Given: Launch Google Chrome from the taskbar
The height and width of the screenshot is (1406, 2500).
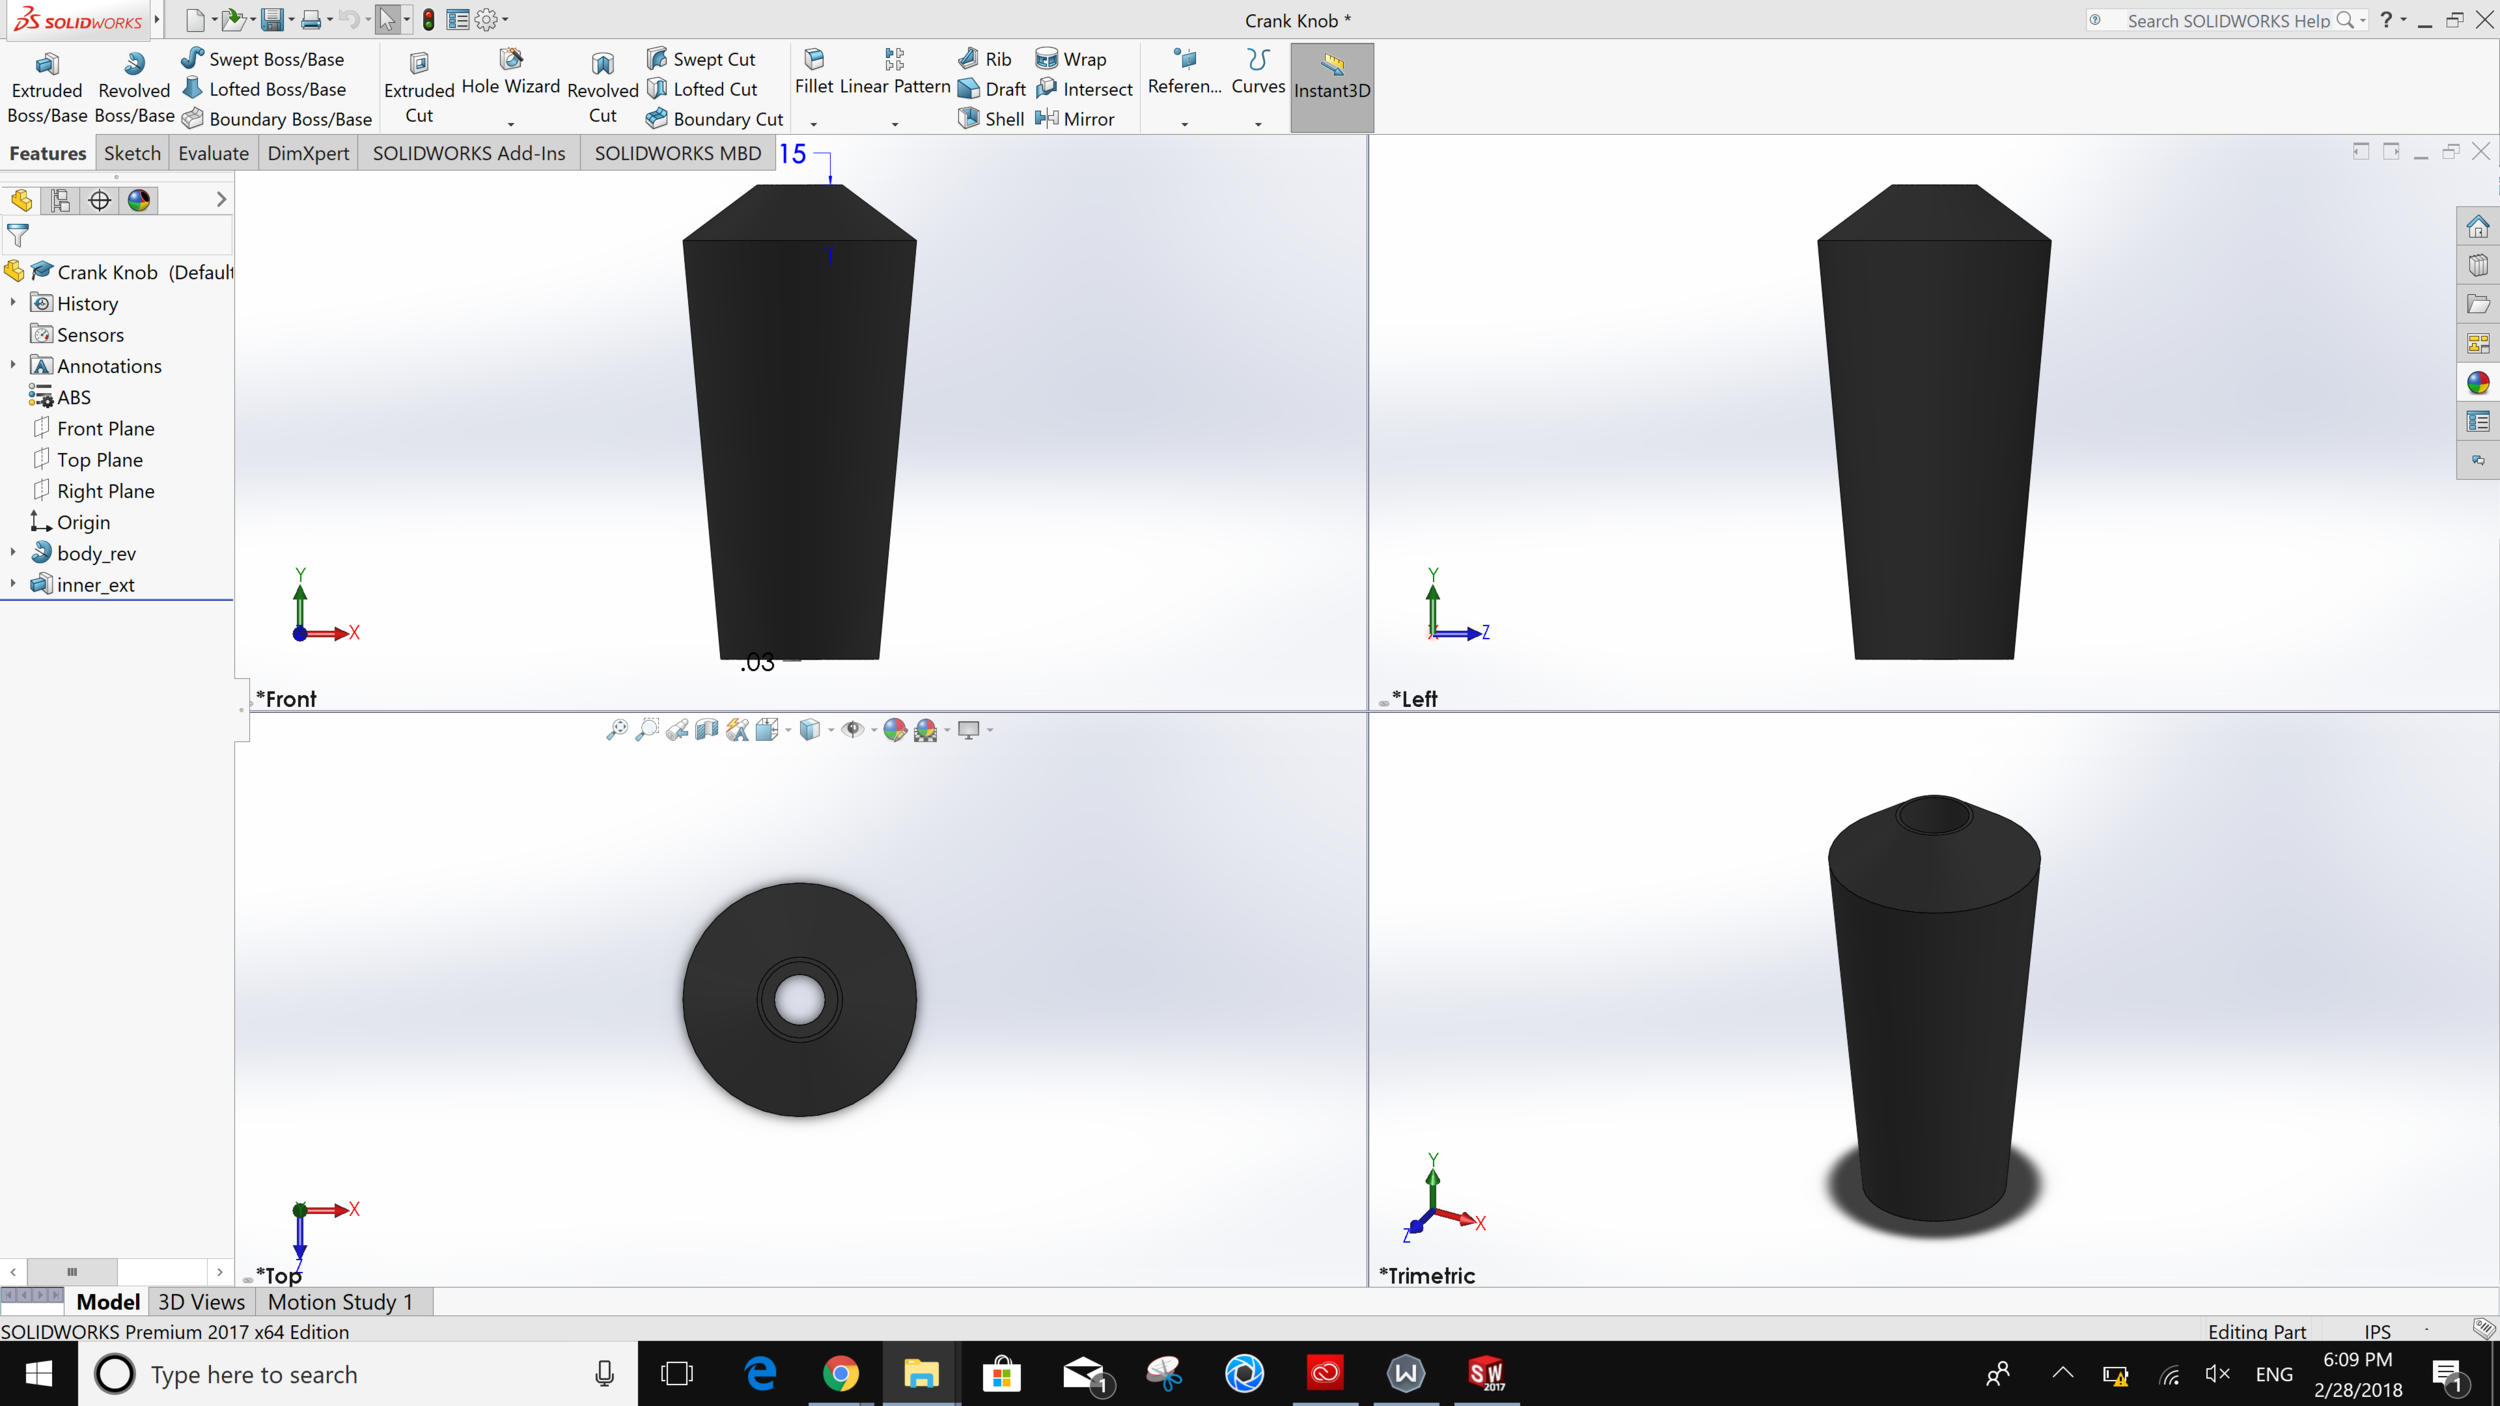Looking at the screenshot, I should tap(842, 1373).
